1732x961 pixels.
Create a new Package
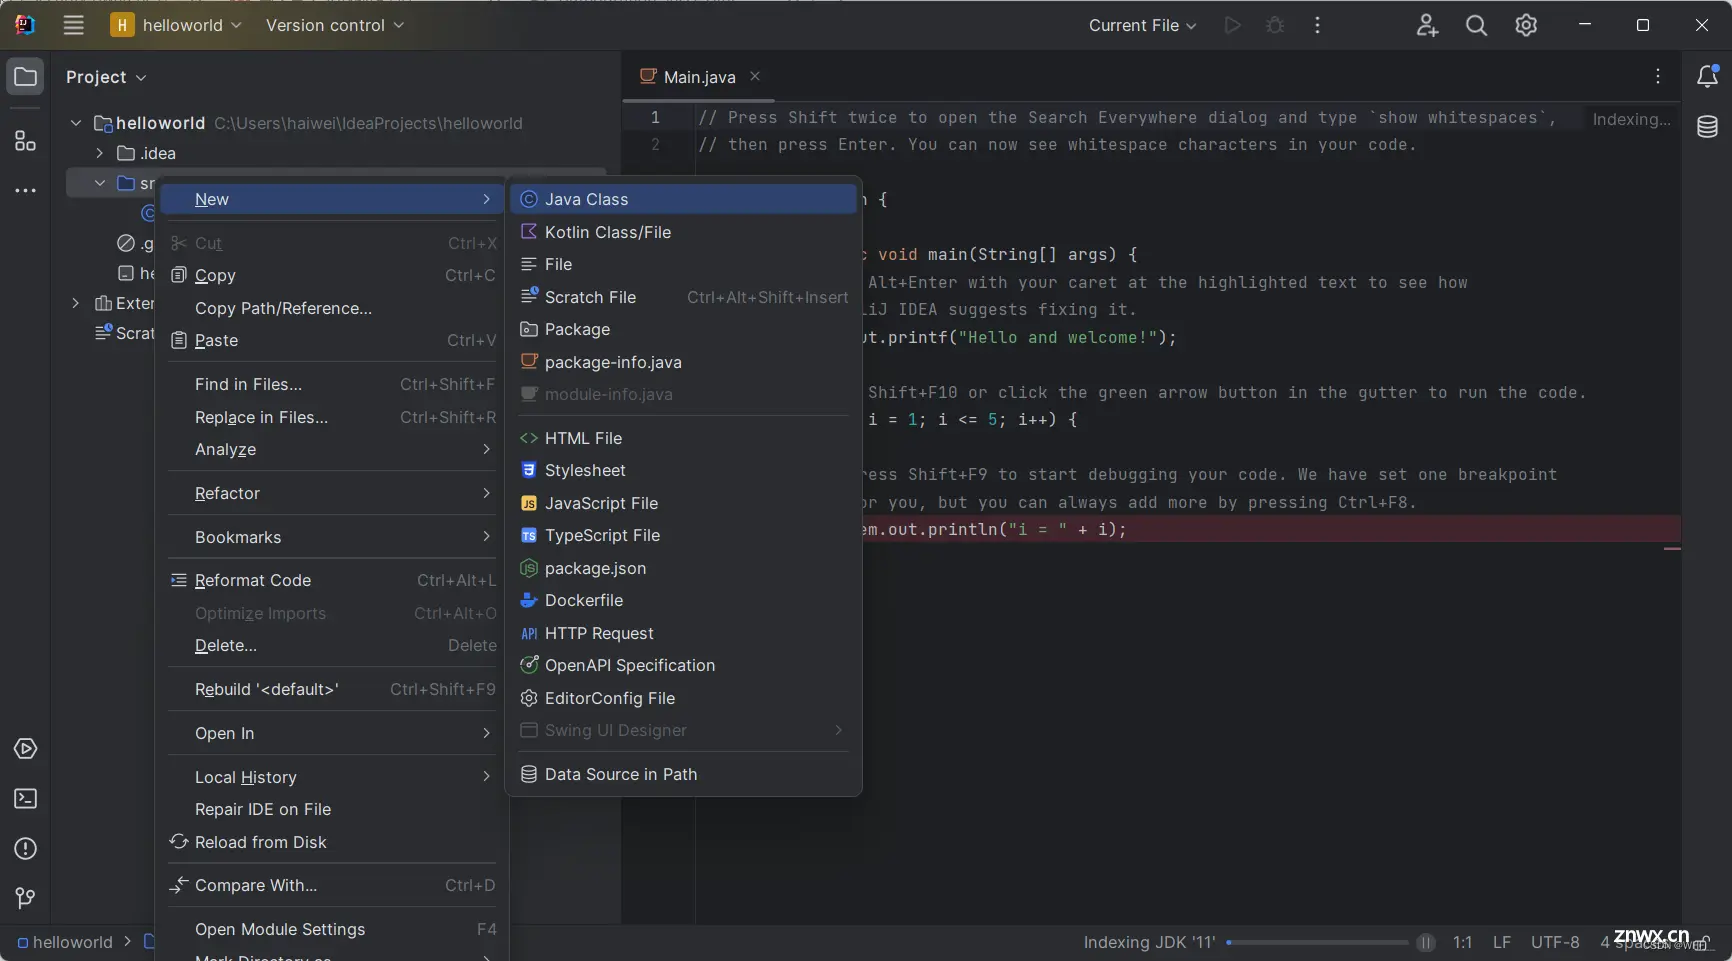[684, 329]
